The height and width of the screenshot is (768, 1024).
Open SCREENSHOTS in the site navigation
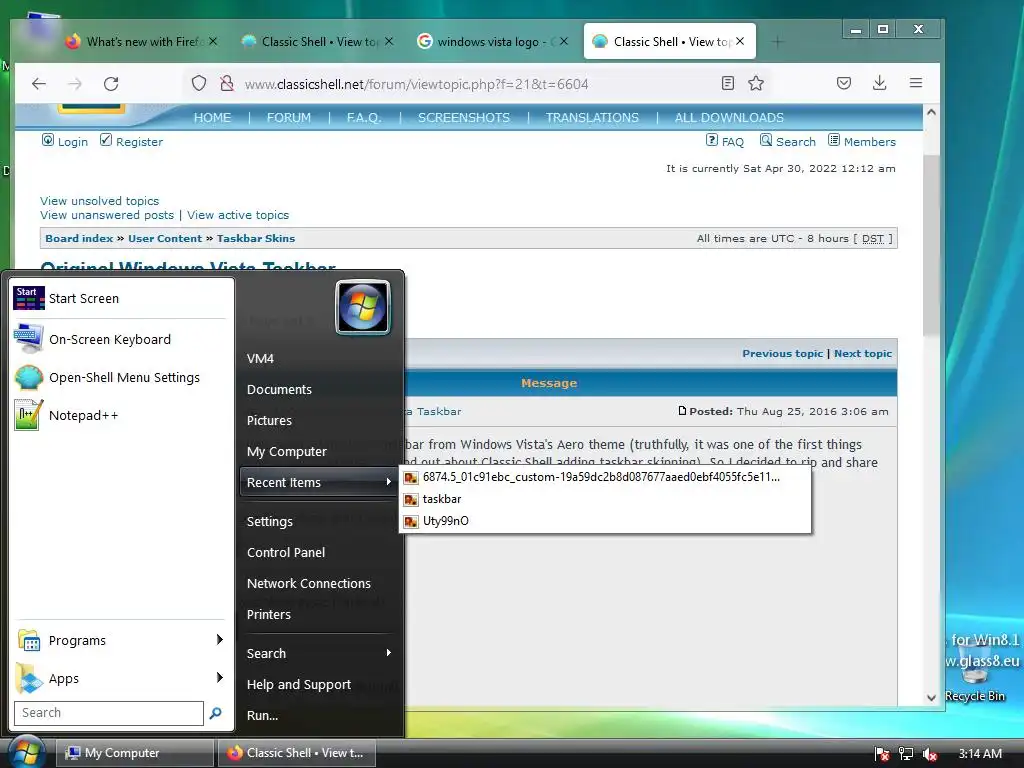464,118
